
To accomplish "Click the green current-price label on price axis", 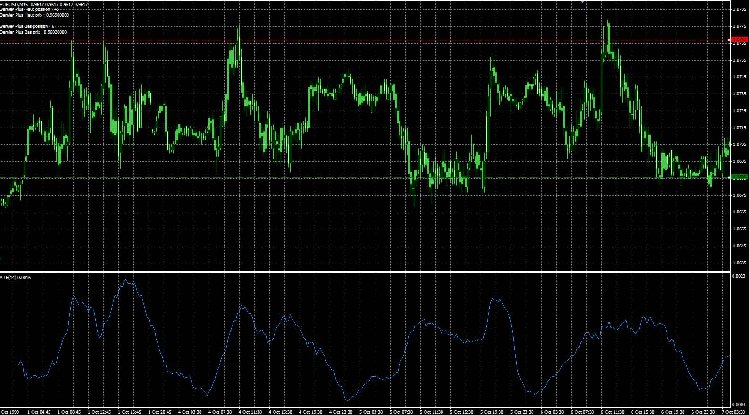I will pyautogui.click(x=739, y=177).
